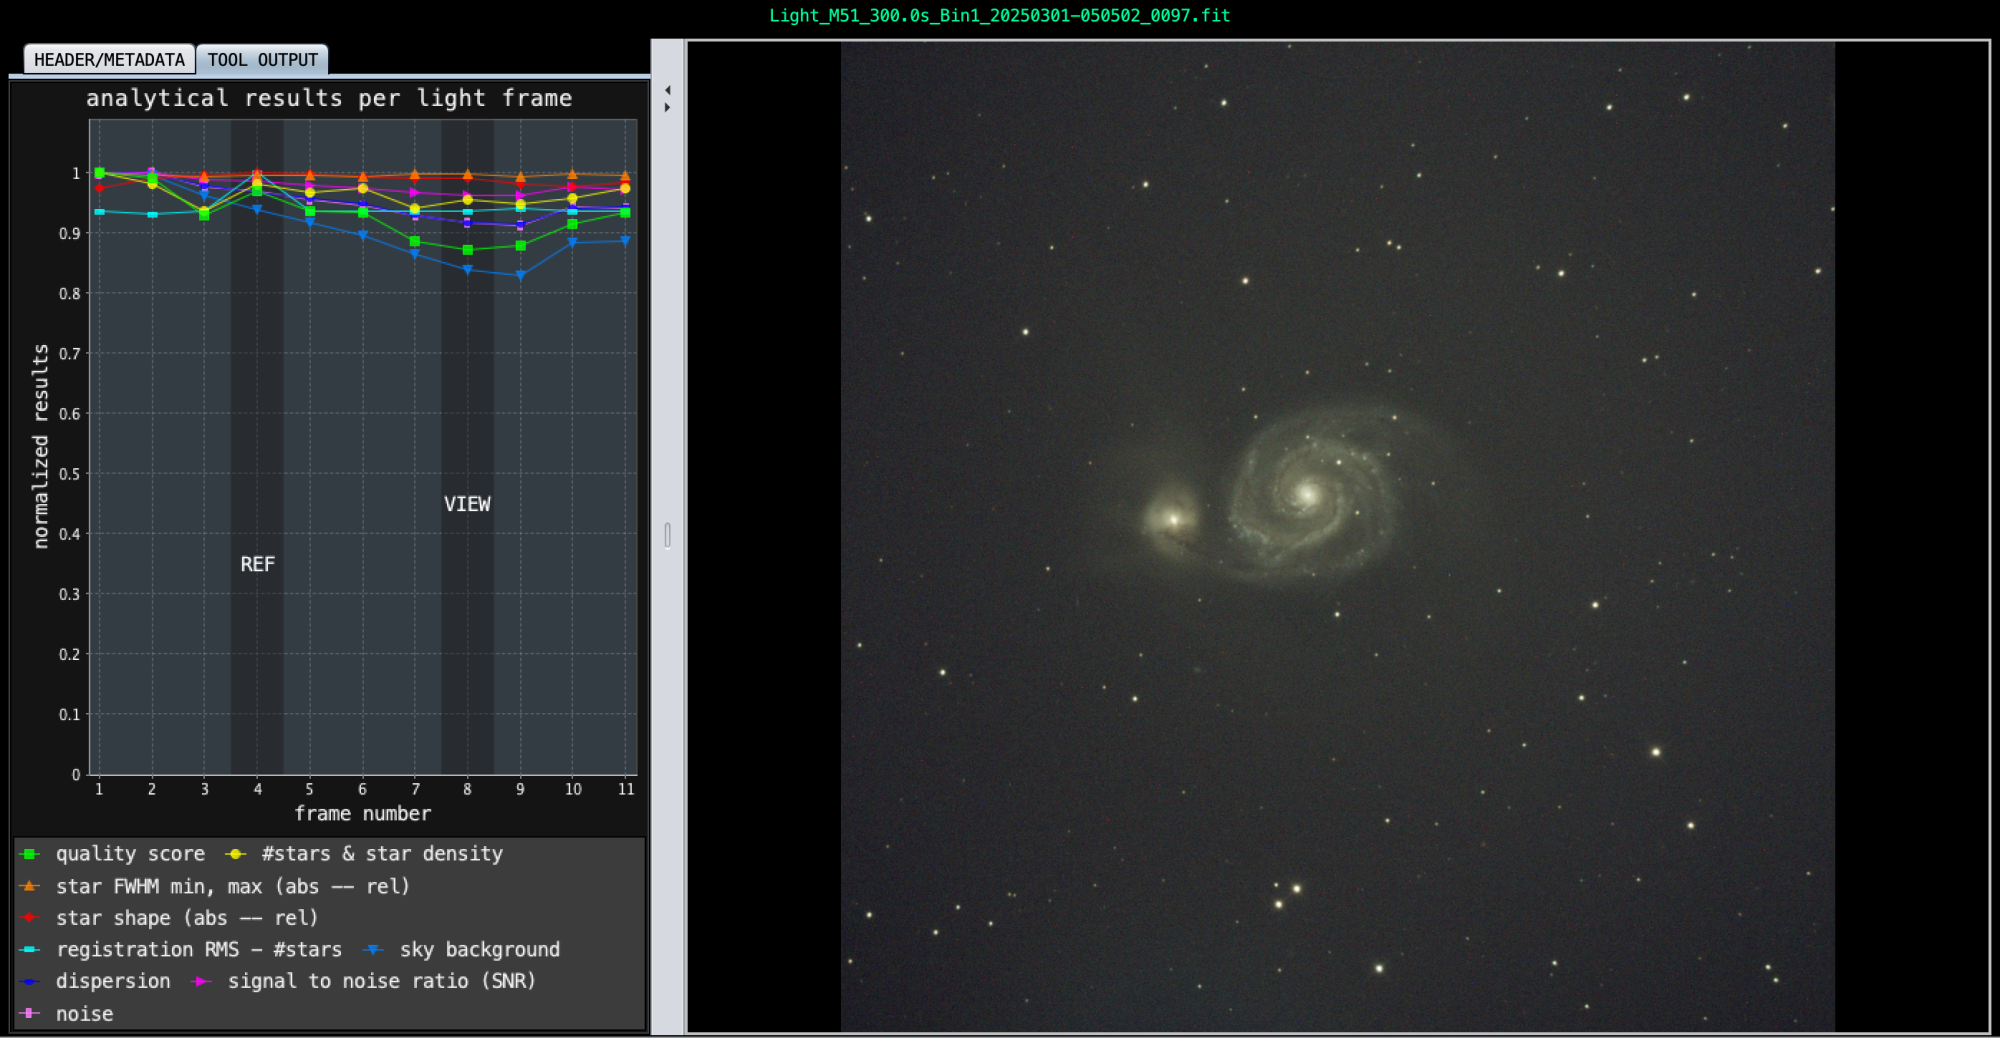The height and width of the screenshot is (1038, 2000).
Task: Click the companion galaxy NGC 5195 in image
Action: click(1173, 518)
